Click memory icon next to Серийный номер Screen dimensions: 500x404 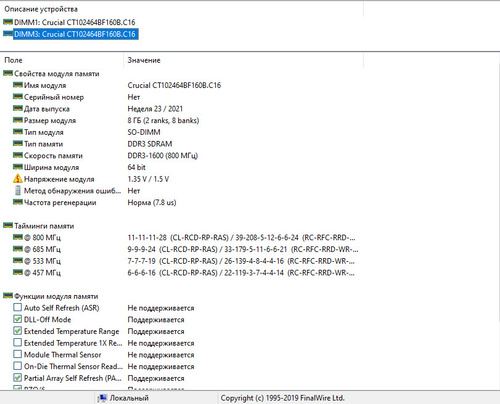[x=18, y=97]
